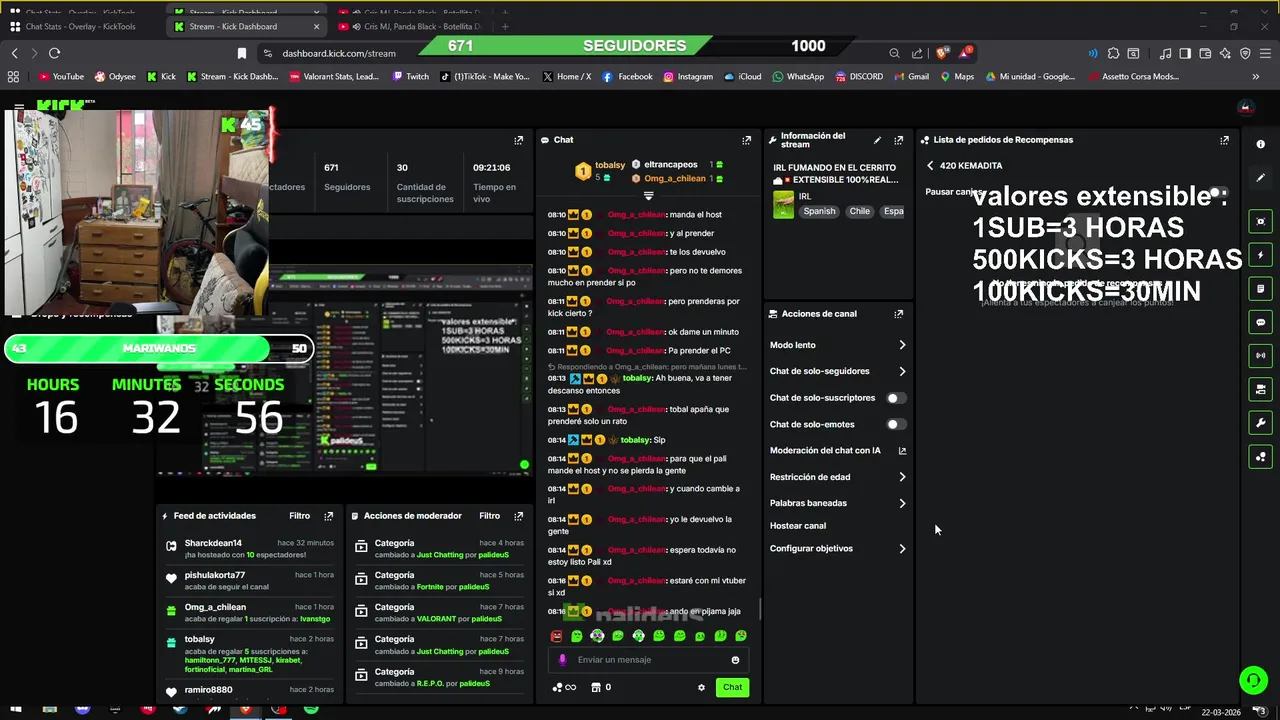
Task: Open the emoji picker in message box
Action: click(x=735, y=659)
